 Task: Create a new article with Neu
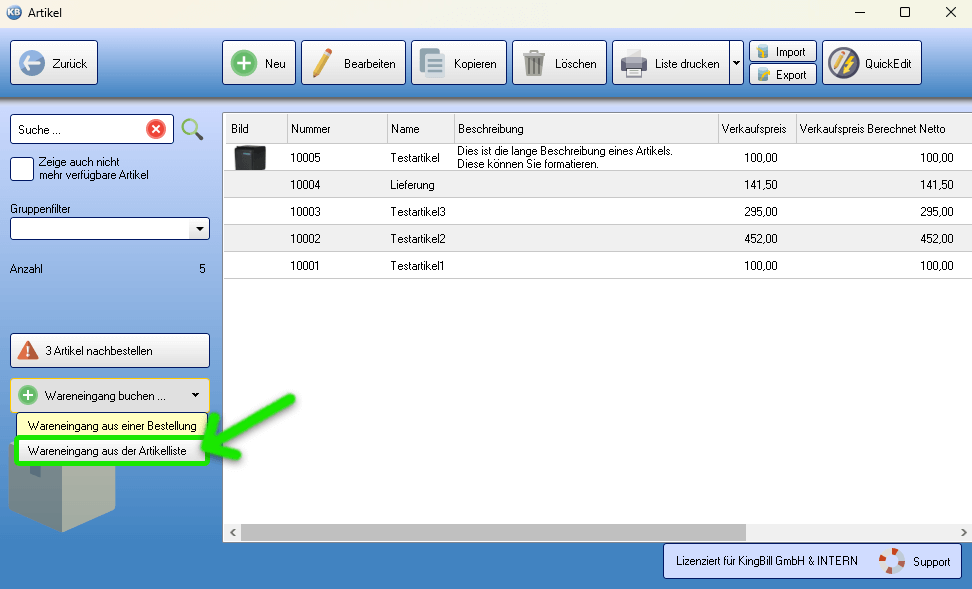(259, 63)
